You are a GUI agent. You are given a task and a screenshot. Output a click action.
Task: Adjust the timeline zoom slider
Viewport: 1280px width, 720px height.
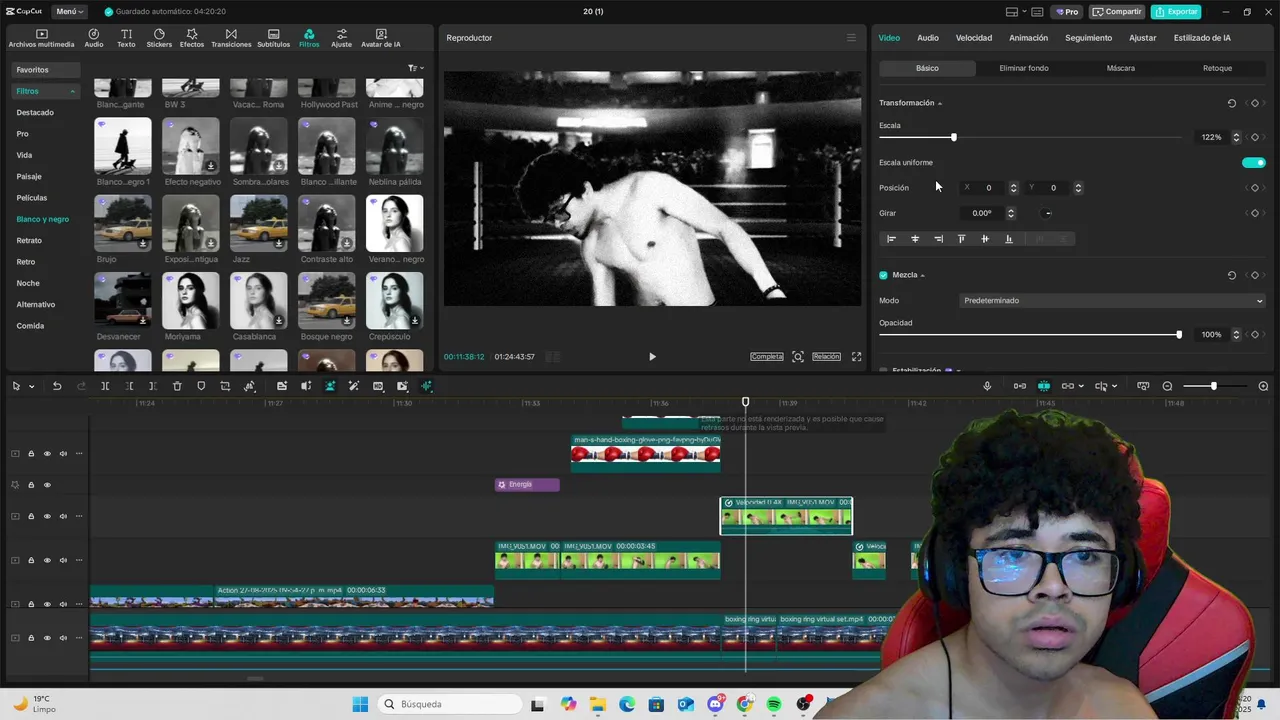point(1214,386)
